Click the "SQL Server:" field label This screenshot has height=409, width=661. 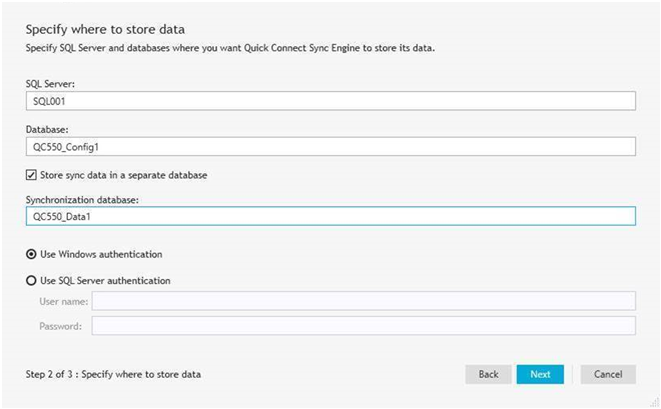point(50,84)
